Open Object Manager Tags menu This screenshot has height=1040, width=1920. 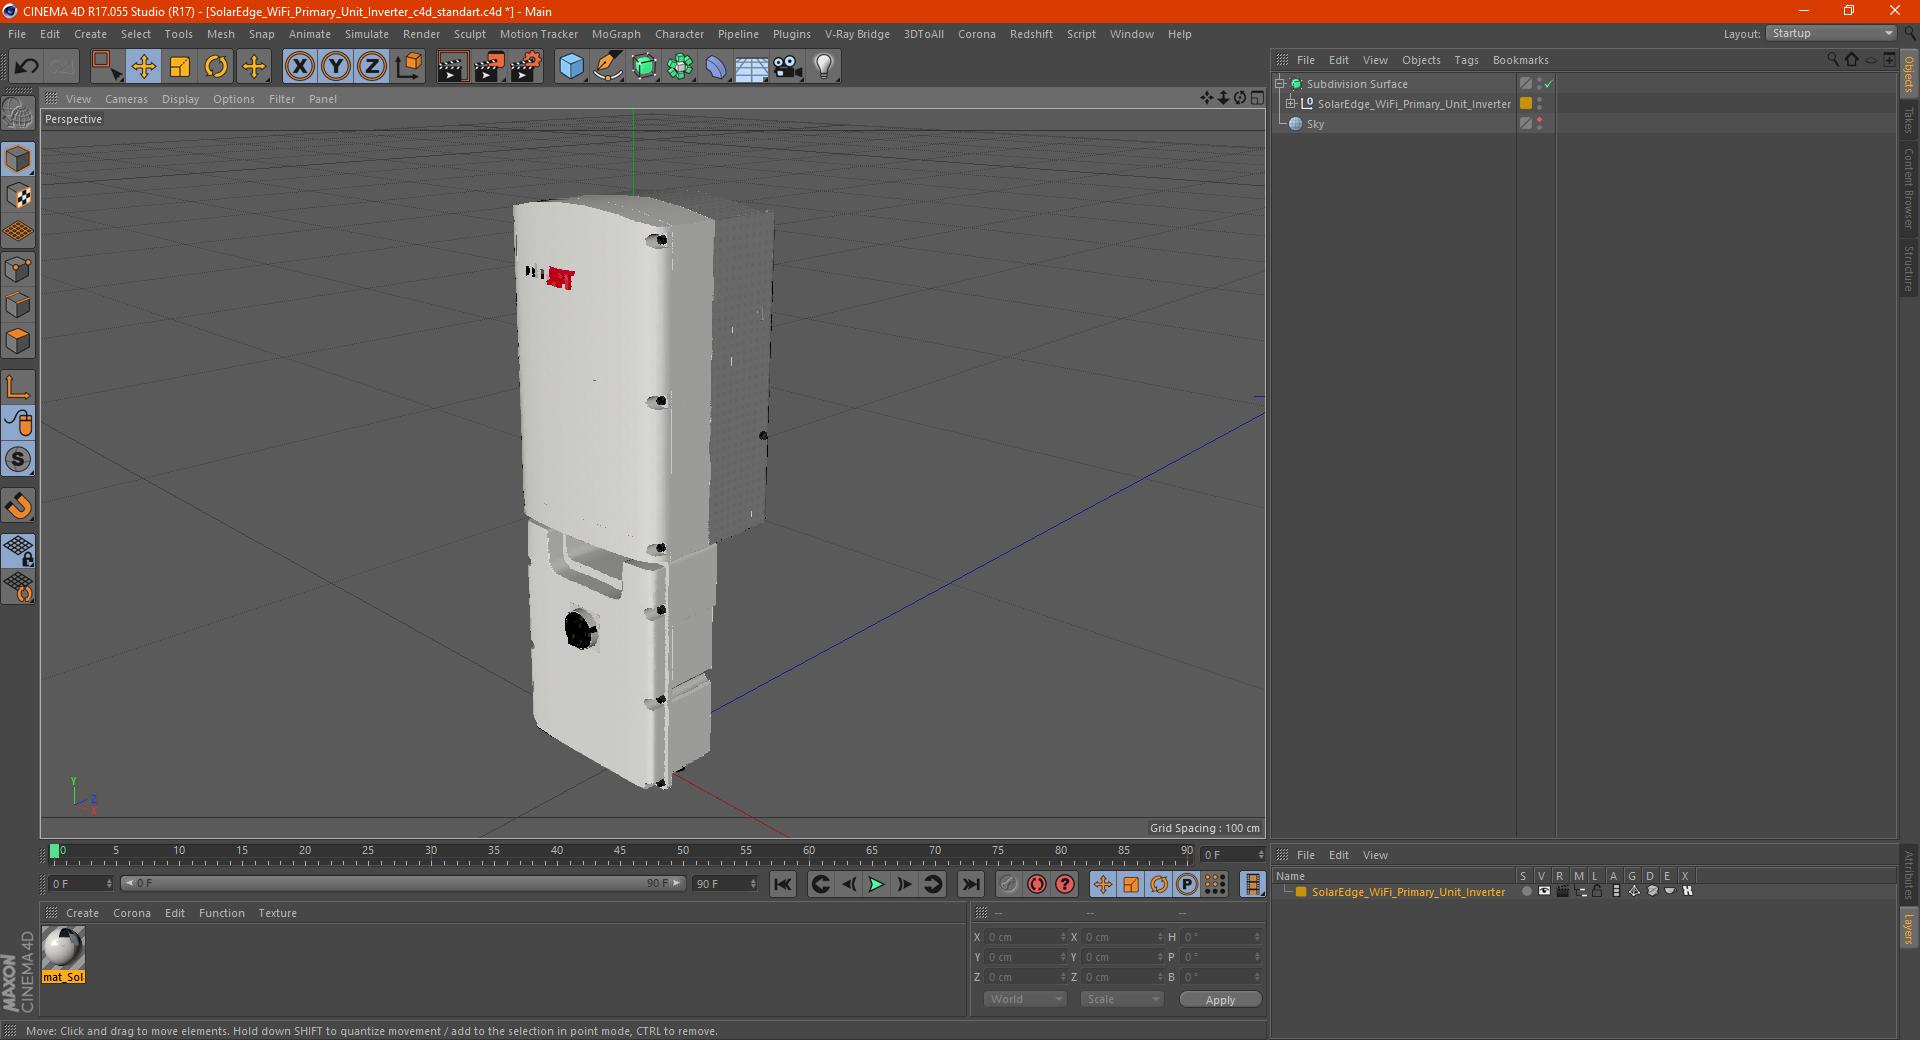pos(1466,60)
